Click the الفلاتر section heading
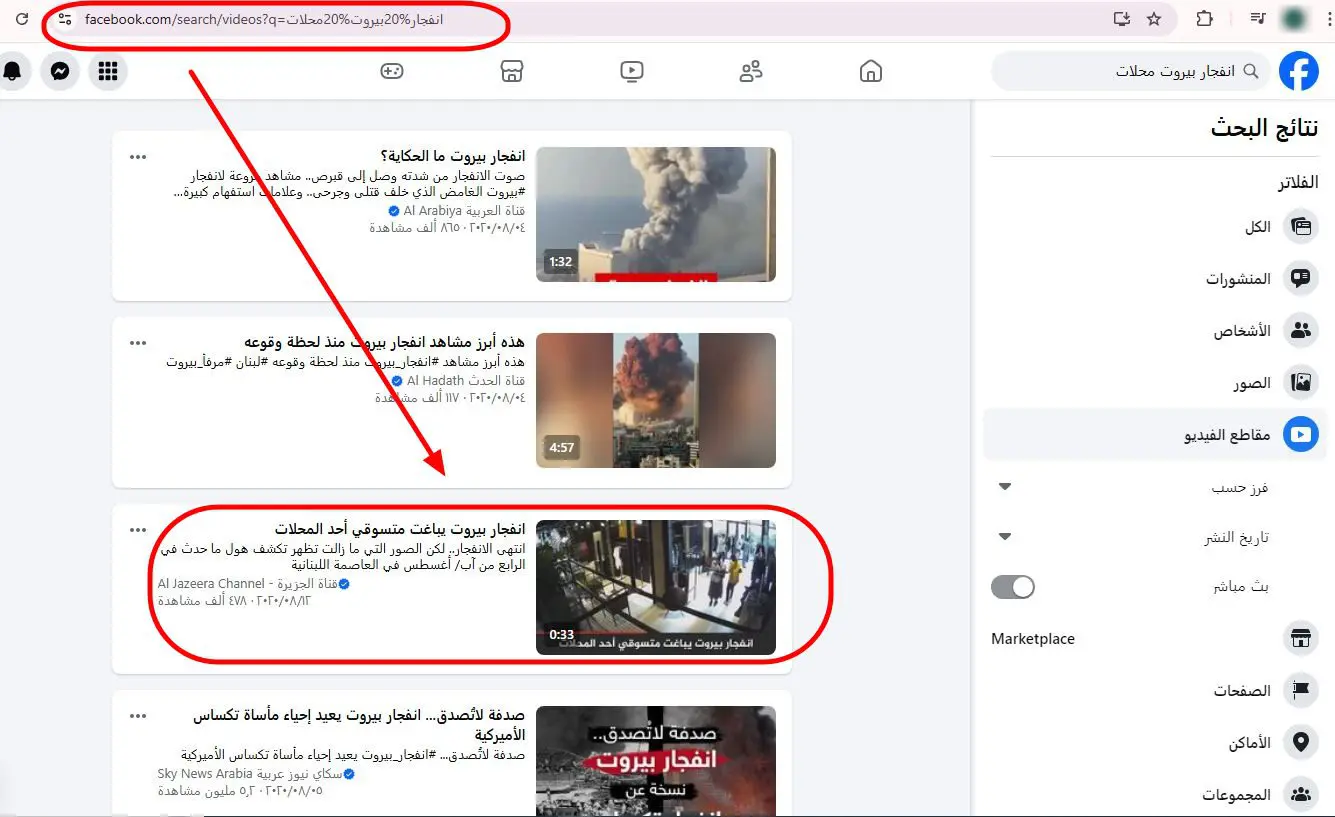The width and height of the screenshot is (1335, 817). click(1298, 182)
